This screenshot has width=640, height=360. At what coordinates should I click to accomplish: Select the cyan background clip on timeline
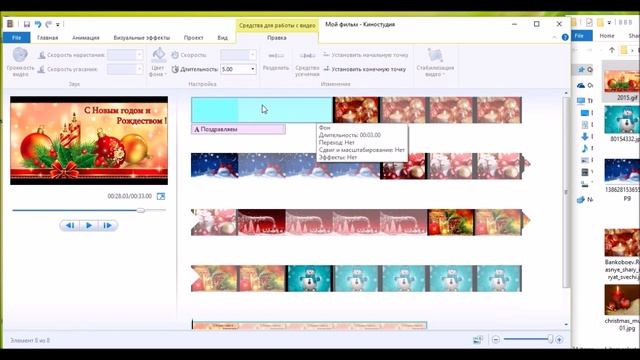[x=262, y=110]
